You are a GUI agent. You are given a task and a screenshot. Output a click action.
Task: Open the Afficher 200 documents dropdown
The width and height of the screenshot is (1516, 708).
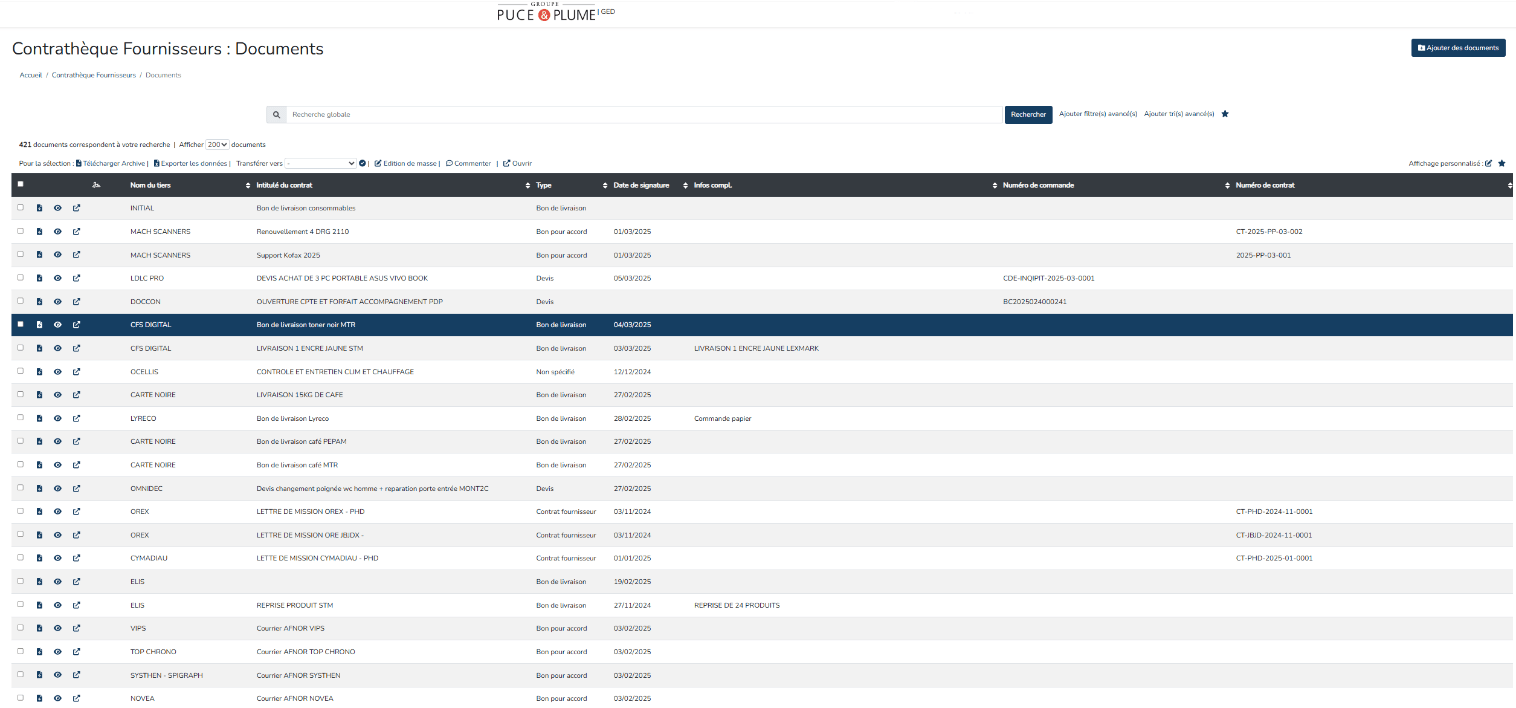217,145
